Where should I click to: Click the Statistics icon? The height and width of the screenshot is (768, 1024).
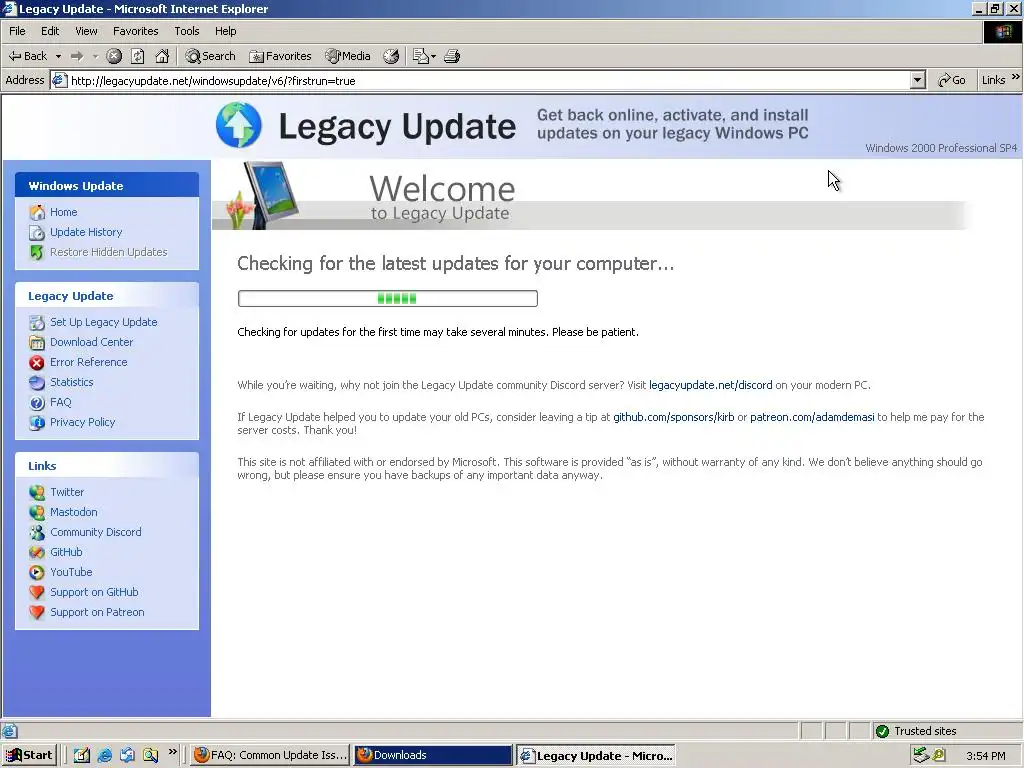point(37,383)
